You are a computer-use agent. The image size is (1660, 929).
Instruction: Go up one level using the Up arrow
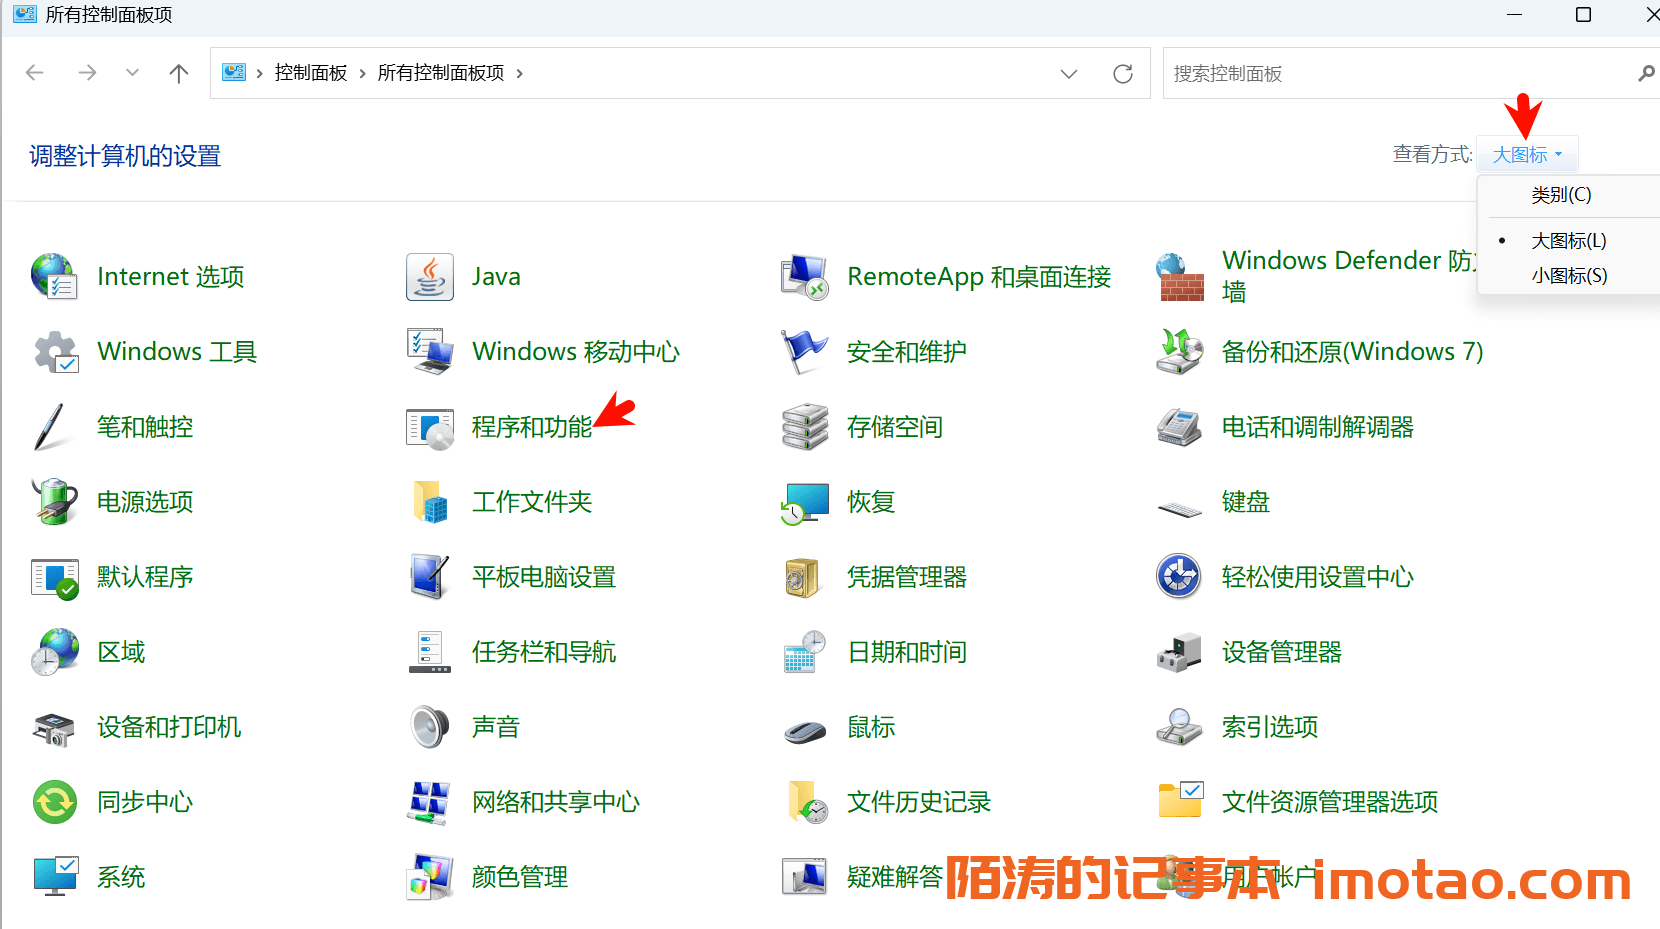pos(179,73)
